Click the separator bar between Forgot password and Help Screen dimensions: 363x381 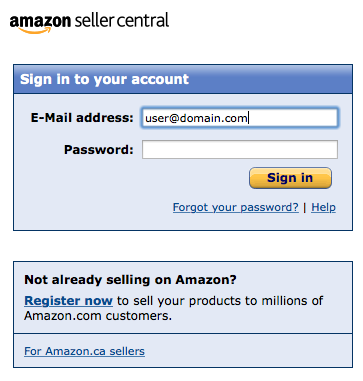pyautogui.click(x=305, y=208)
